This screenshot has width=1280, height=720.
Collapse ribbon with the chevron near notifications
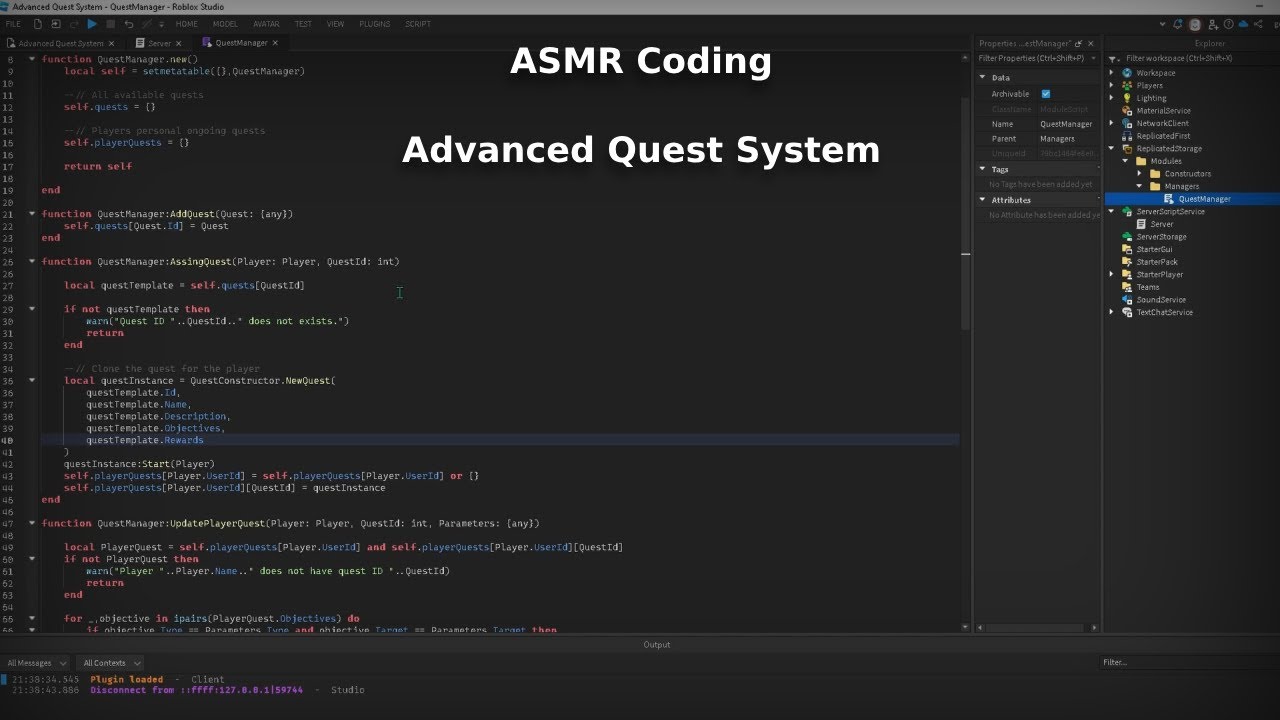[x=1163, y=24]
